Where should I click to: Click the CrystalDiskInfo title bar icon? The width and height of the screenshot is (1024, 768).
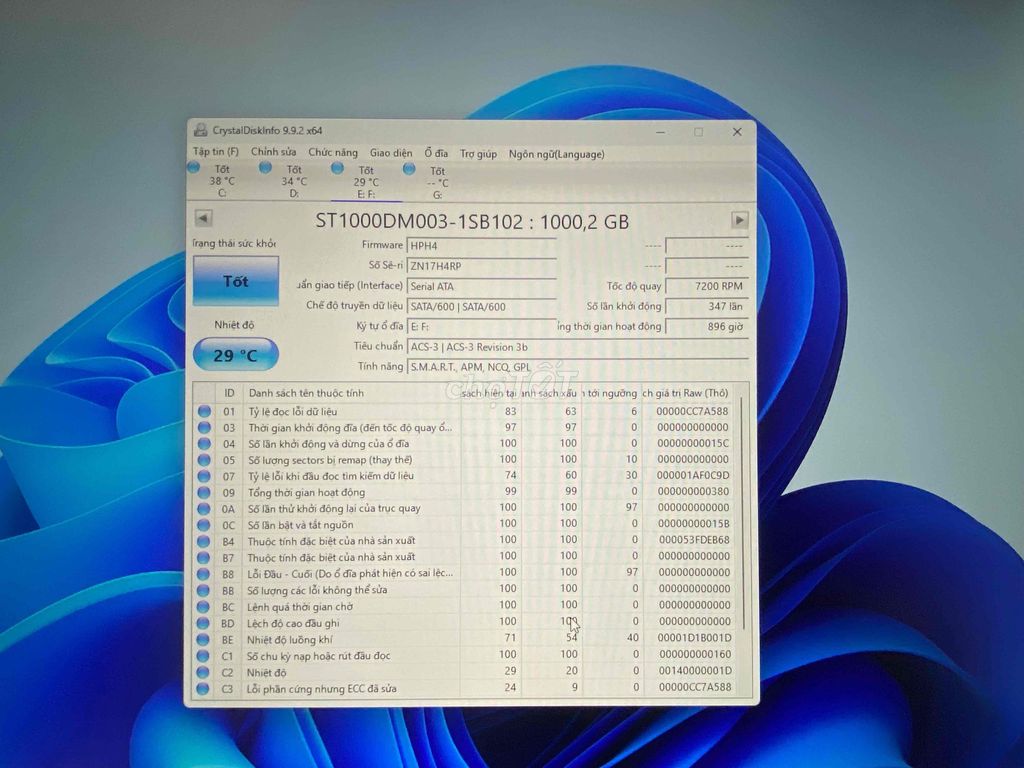(200, 129)
